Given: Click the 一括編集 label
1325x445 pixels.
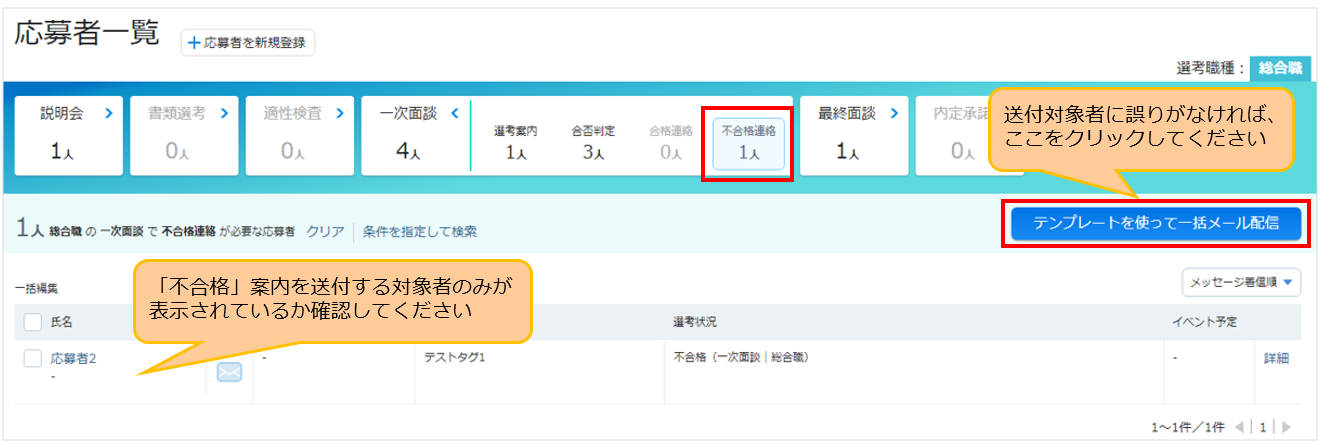Looking at the screenshot, I should [x=36, y=288].
